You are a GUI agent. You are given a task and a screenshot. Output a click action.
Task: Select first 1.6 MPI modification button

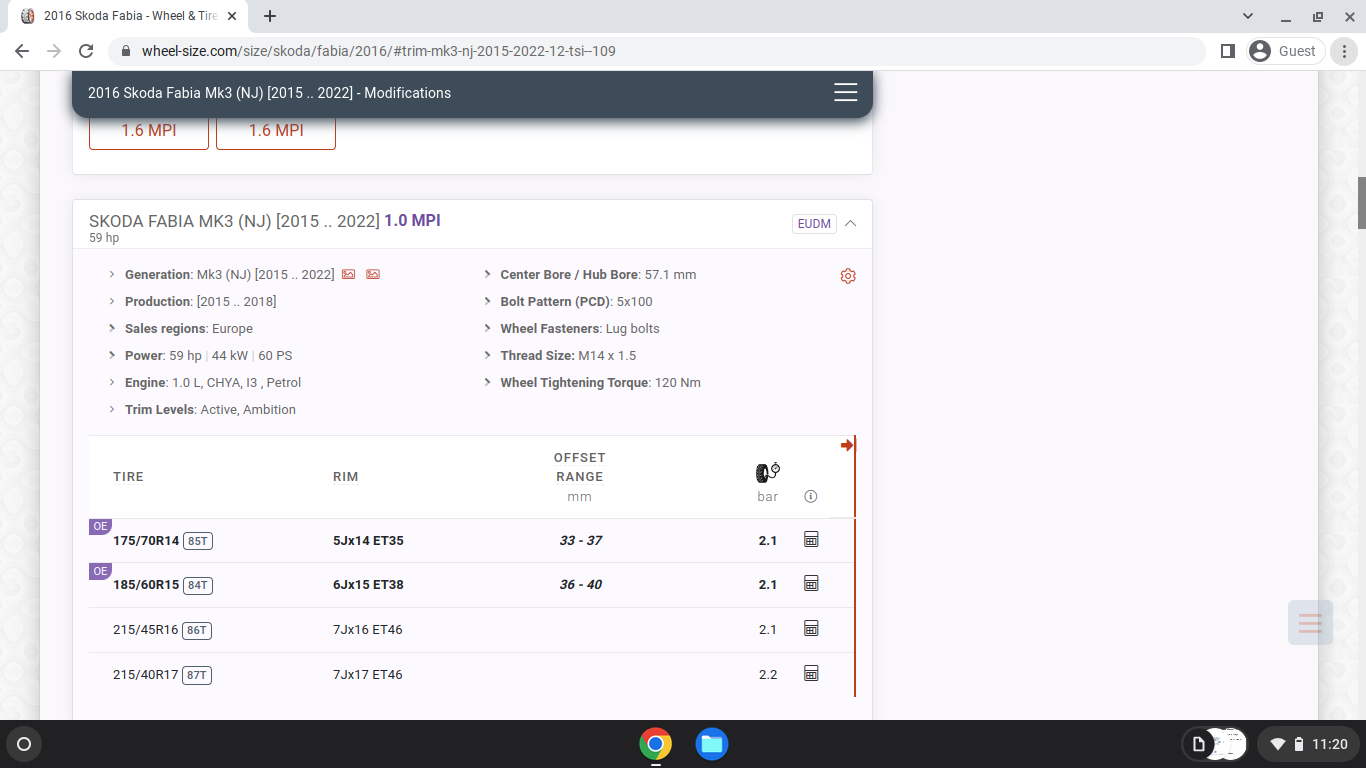coord(149,130)
